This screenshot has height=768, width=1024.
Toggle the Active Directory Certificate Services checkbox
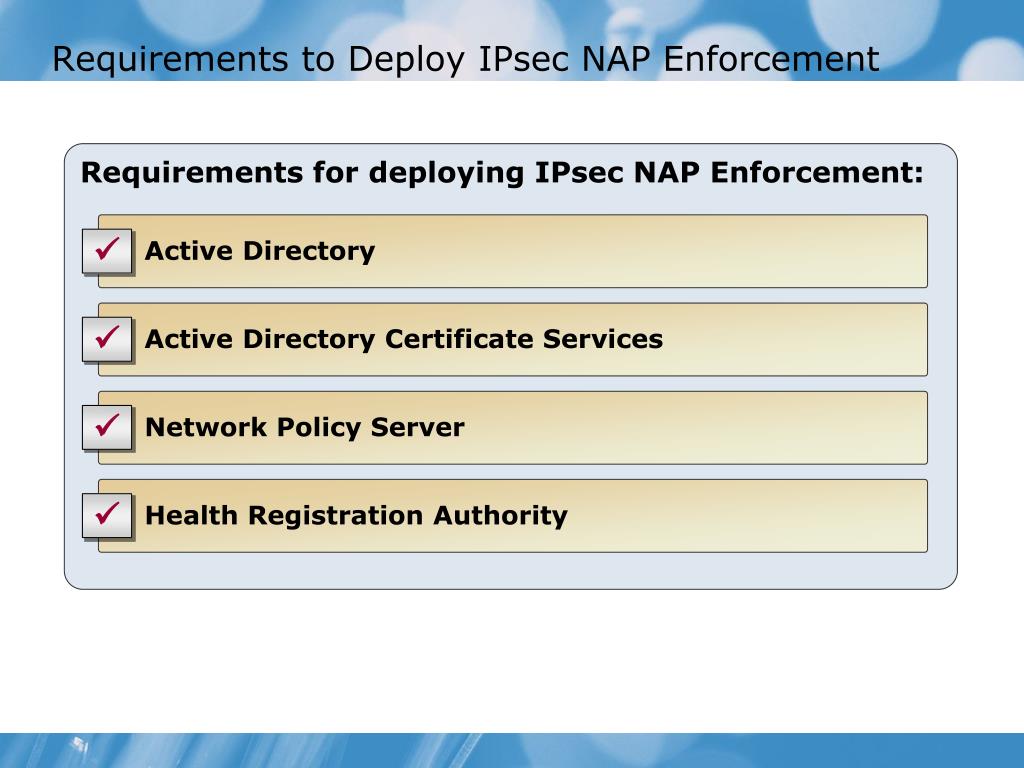pyautogui.click(x=107, y=339)
